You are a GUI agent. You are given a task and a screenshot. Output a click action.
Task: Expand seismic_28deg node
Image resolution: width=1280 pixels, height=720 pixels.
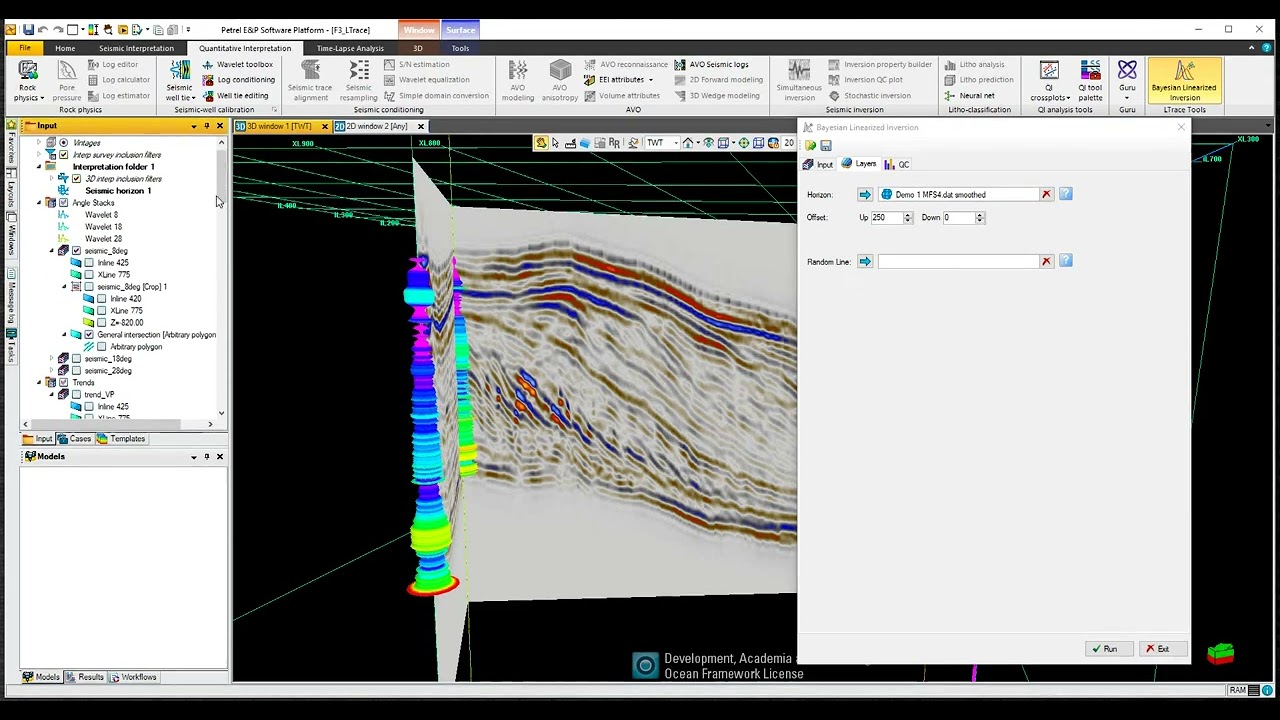pos(52,371)
